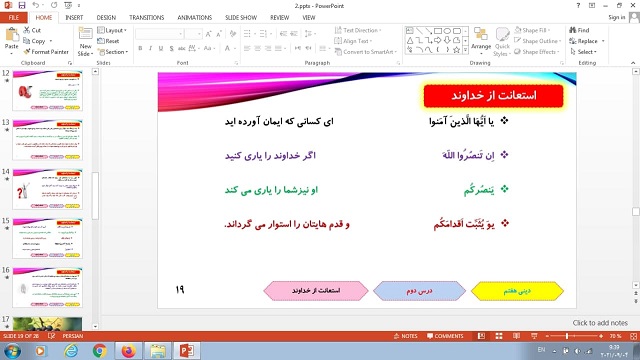
Task: Open Windows Start menu
Action: pyautogui.click(x=12, y=351)
